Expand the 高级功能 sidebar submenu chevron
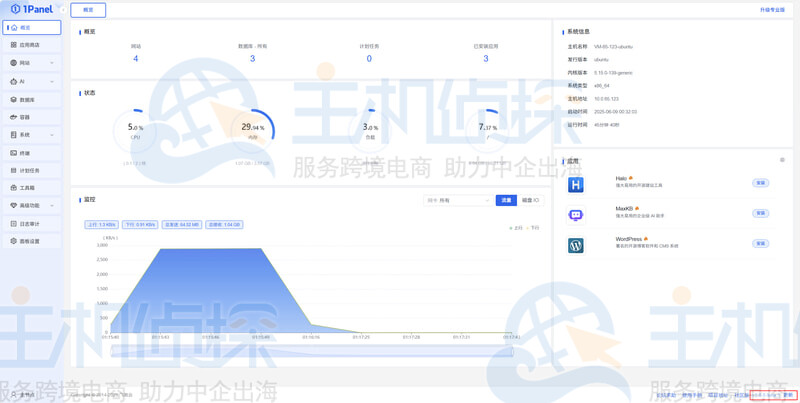This screenshot has height=403, width=800. [x=52, y=206]
